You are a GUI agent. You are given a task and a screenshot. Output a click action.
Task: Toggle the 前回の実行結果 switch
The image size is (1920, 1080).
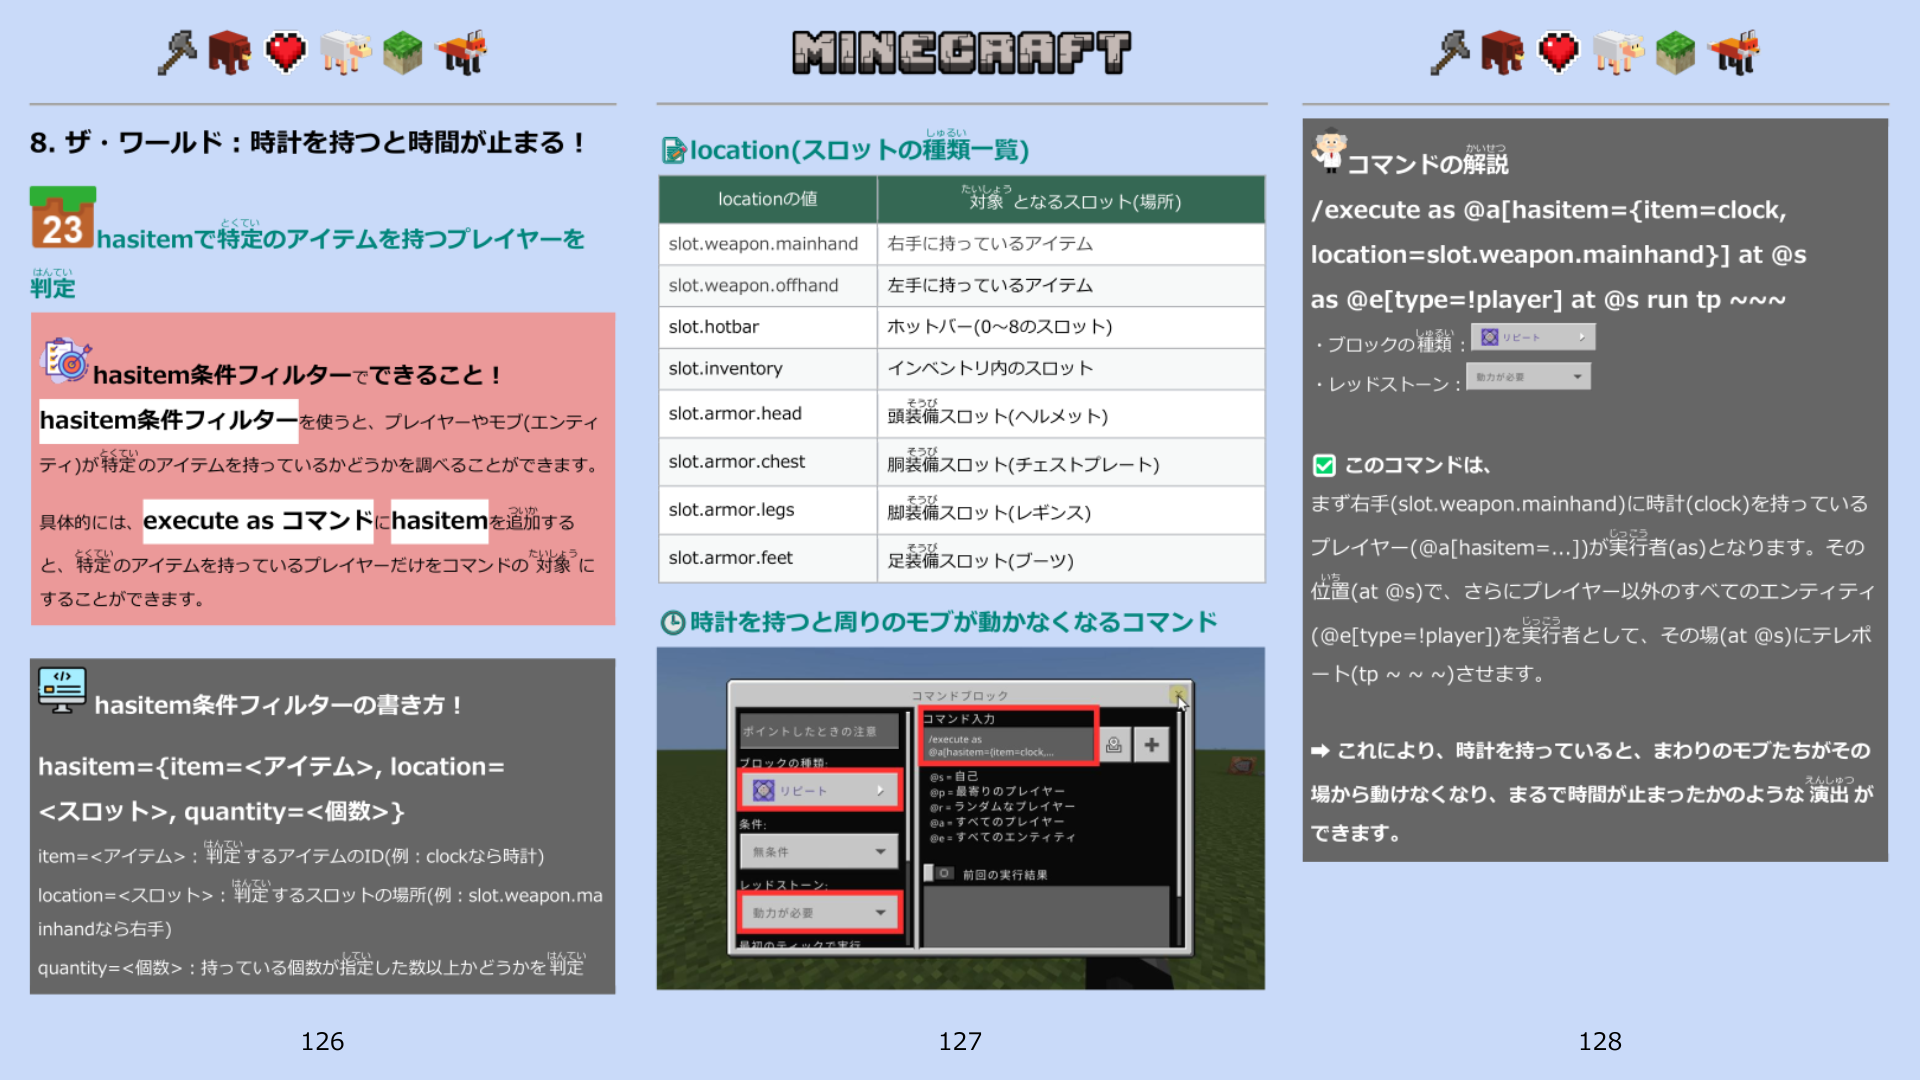click(940, 874)
